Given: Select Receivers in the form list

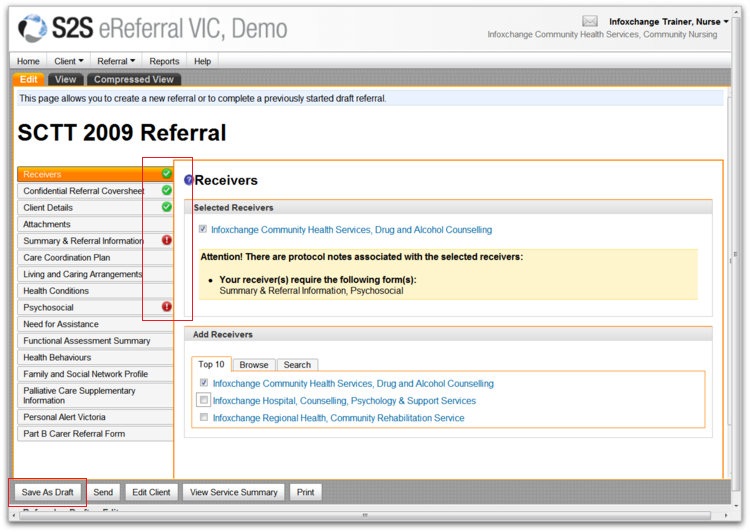Looking at the screenshot, I should coord(95,174).
